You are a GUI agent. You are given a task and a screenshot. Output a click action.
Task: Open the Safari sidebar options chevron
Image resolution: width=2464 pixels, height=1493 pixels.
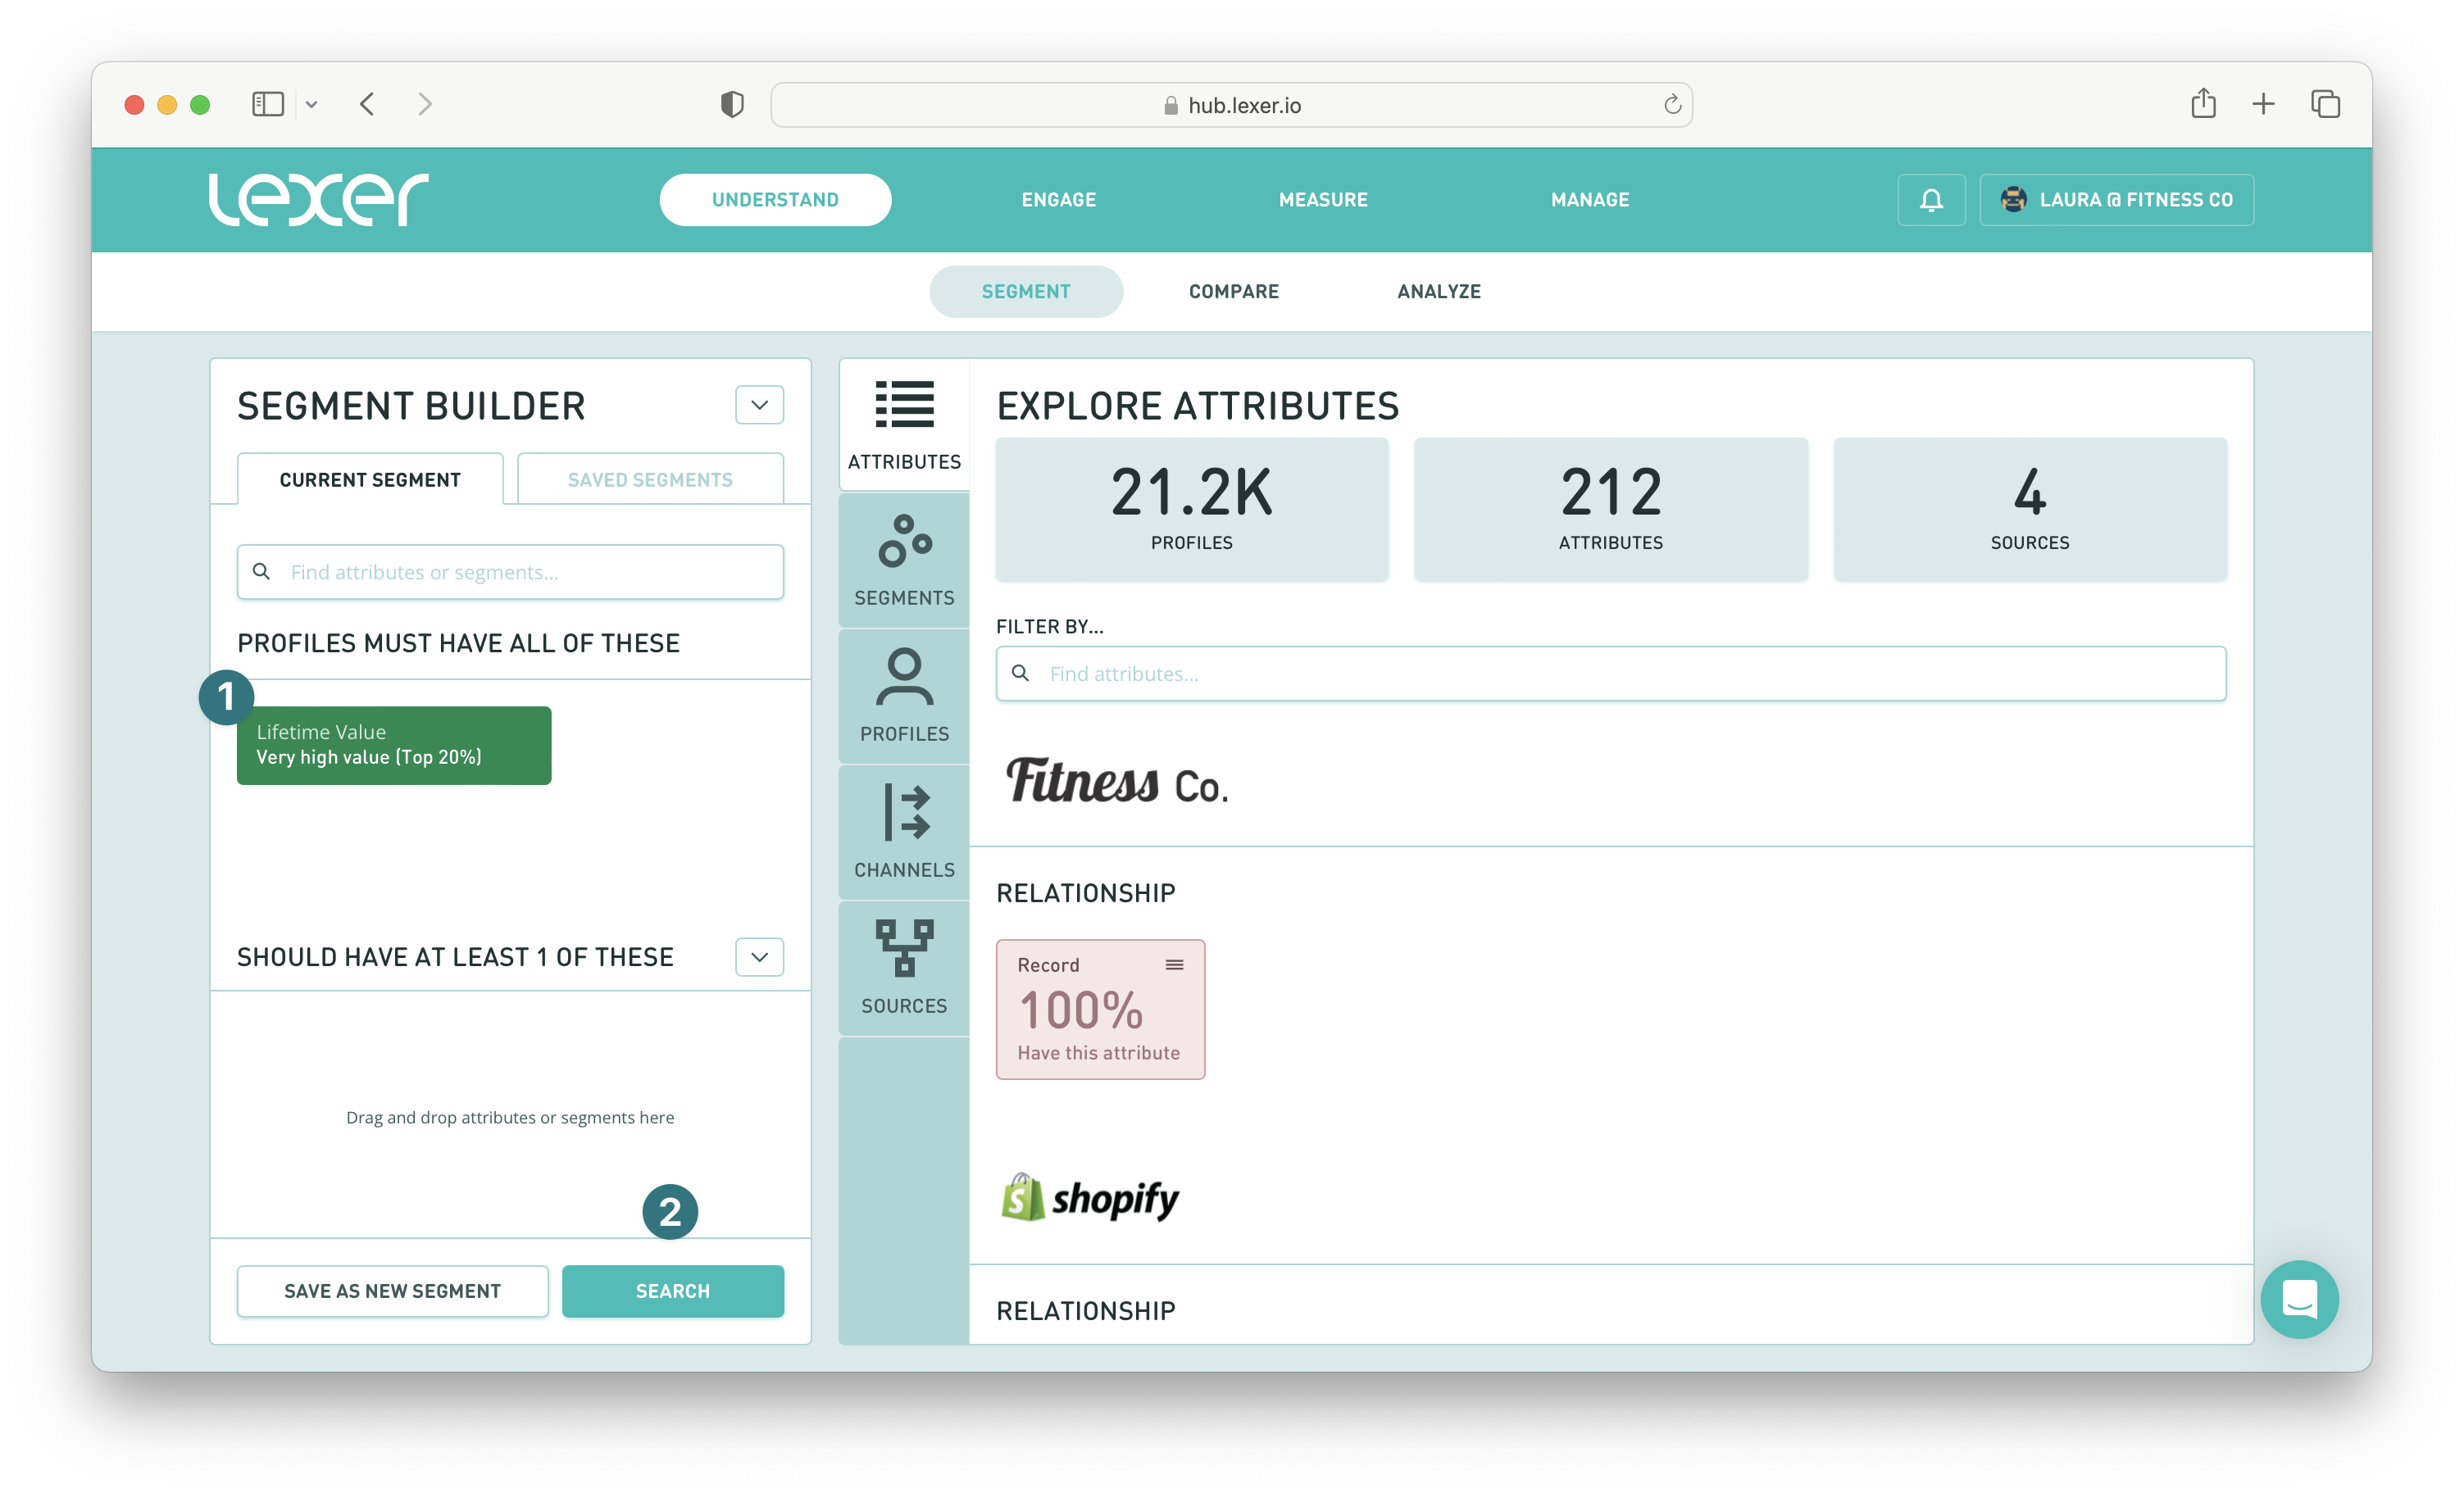tap(311, 104)
